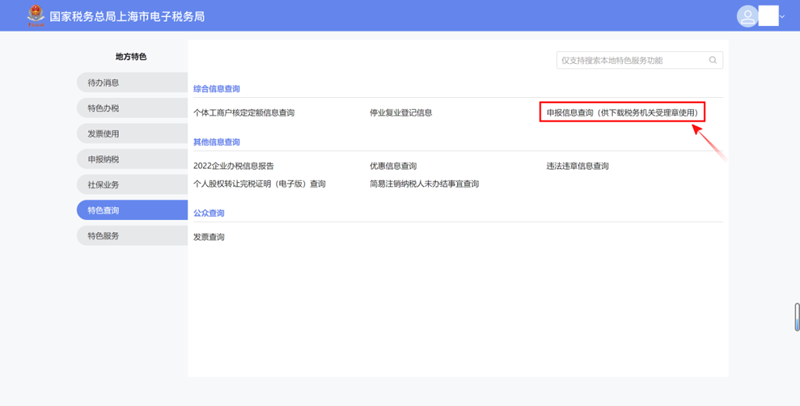Viewport: 800px width, 406px height.
Task: Click 停业复业登记信息 link
Action: pyautogui.click(x=400, y=113)
